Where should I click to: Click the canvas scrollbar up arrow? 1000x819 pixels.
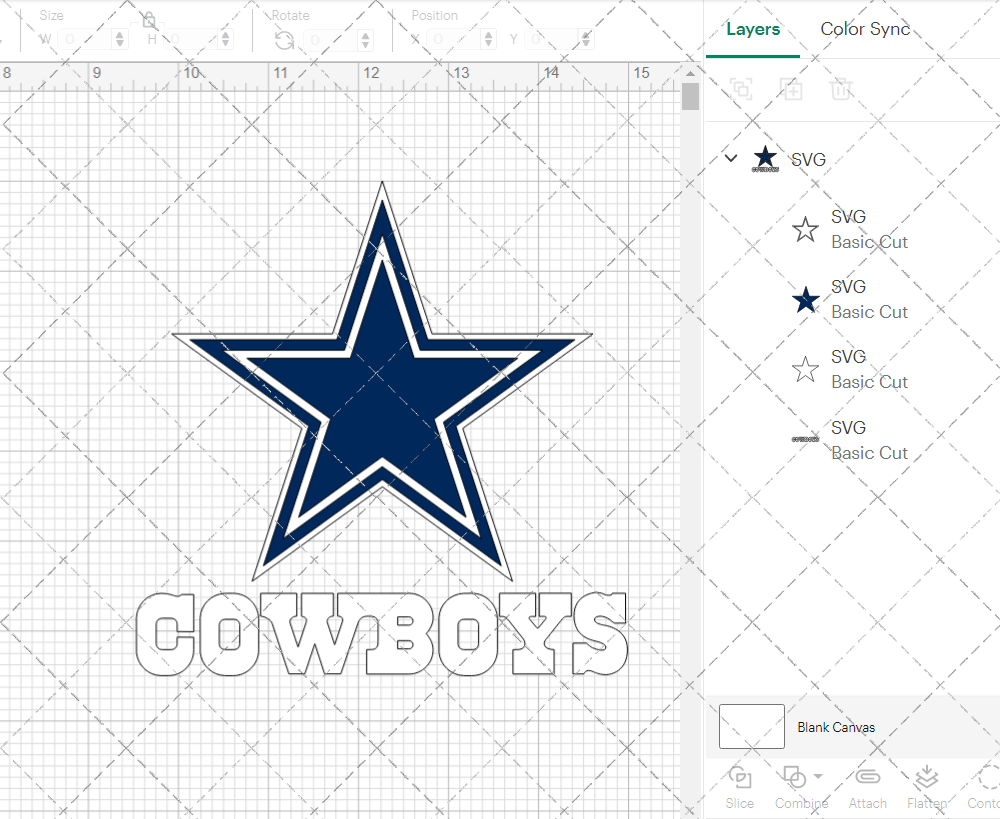pyautogui.click(x=690, y=73)
